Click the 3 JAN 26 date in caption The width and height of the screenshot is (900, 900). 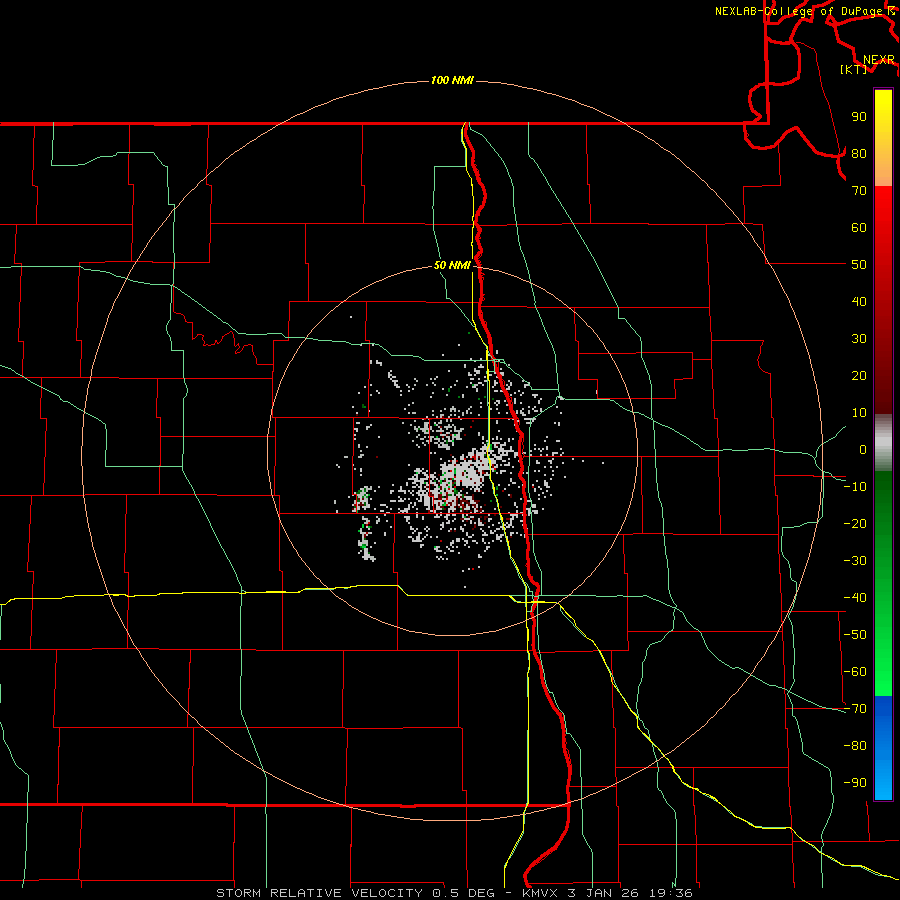point(603,893)
